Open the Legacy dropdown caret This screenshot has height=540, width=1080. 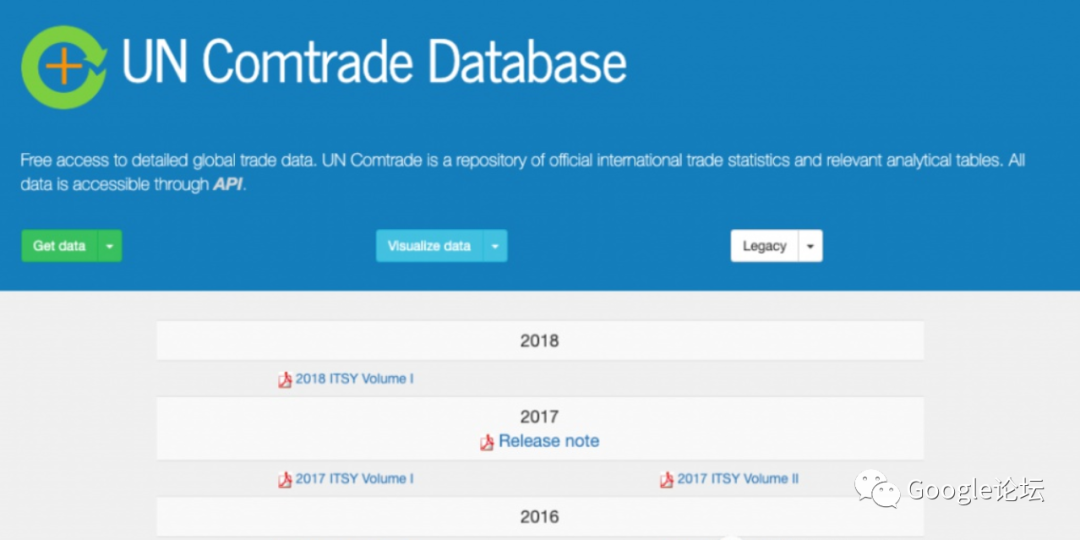click(810, 246)
